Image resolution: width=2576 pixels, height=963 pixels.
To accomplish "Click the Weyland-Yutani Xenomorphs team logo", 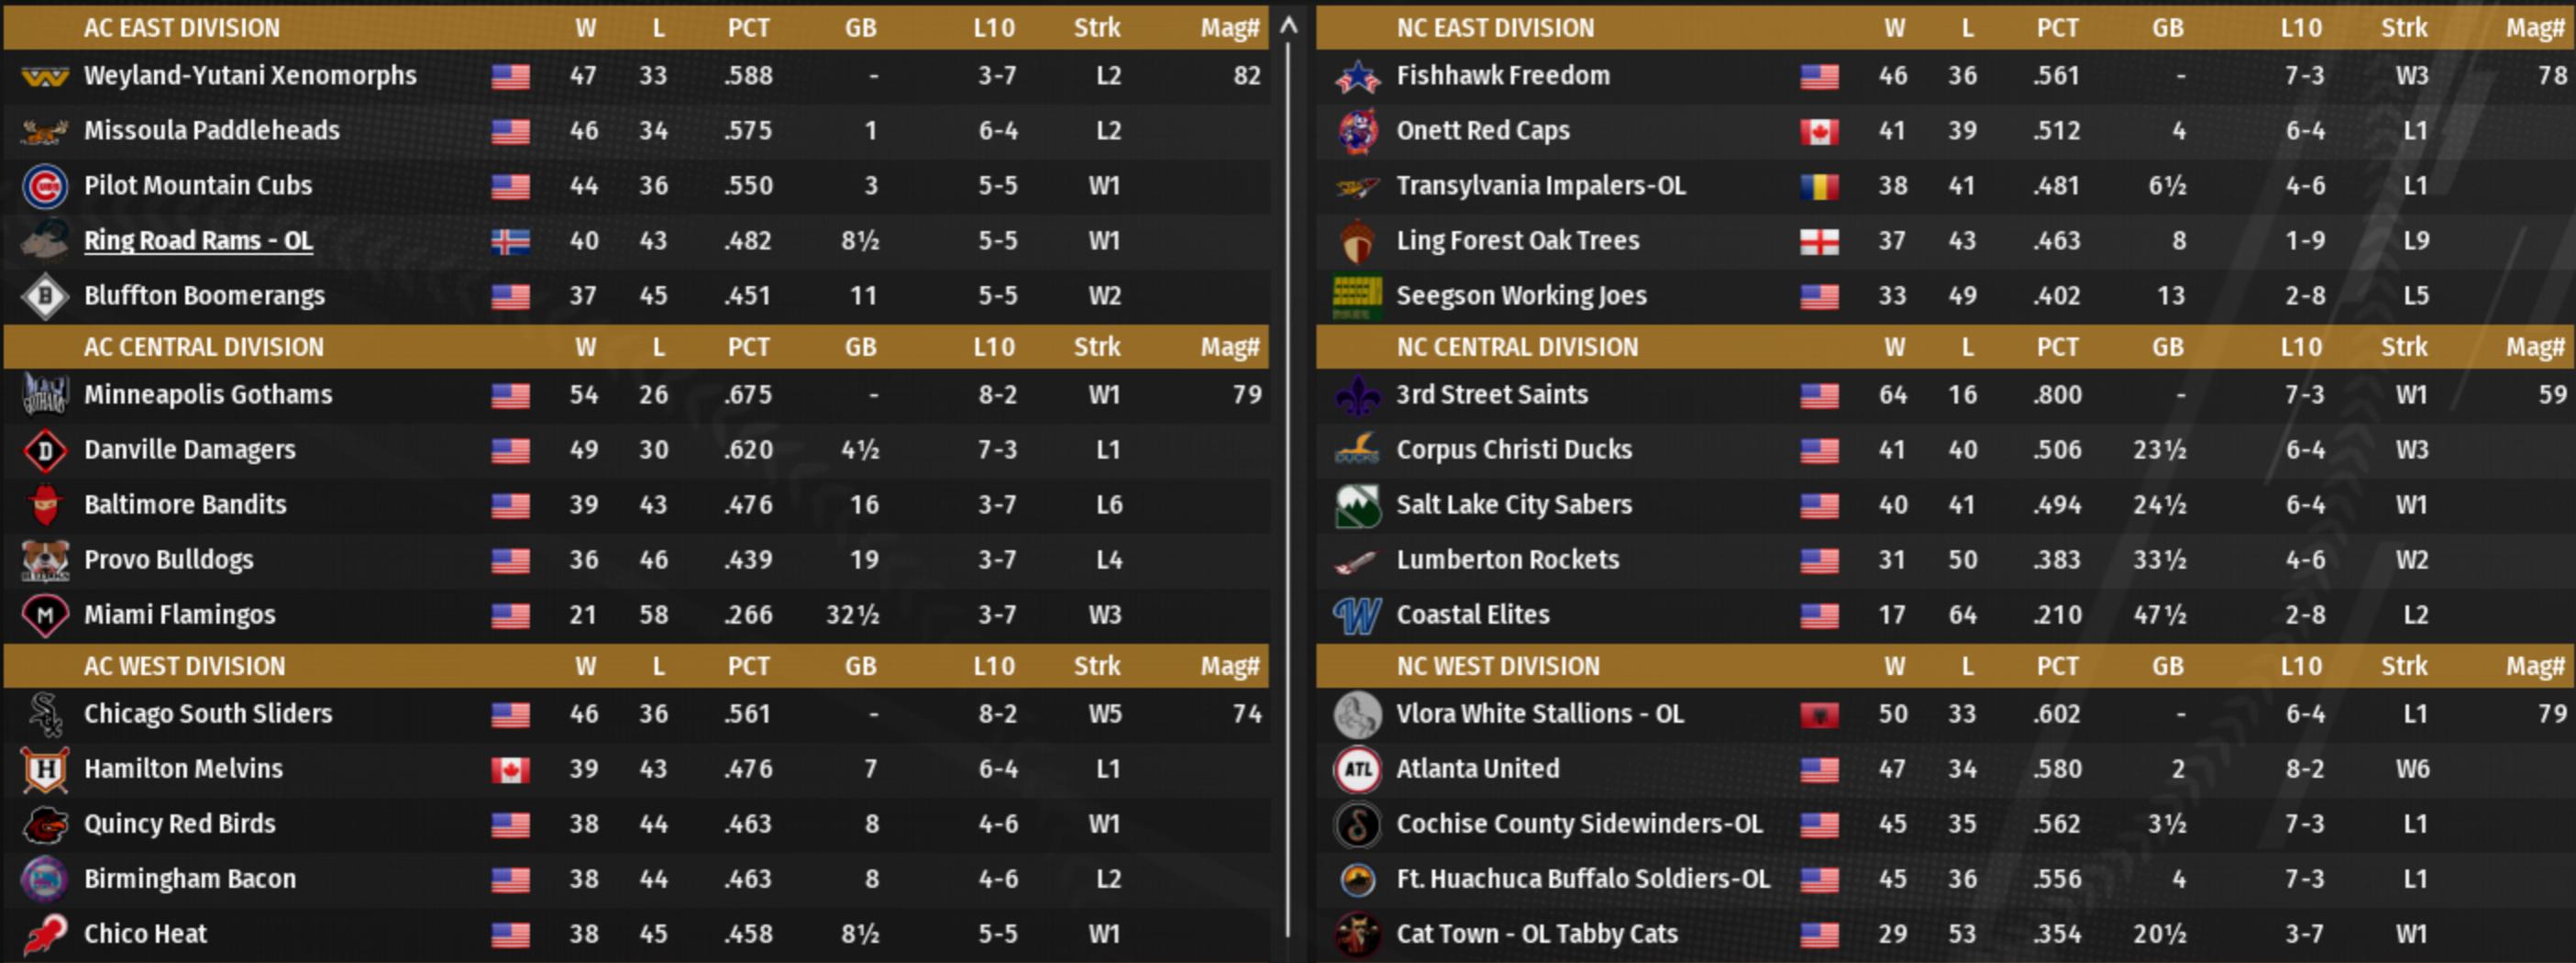I will (x=45, y=76).
